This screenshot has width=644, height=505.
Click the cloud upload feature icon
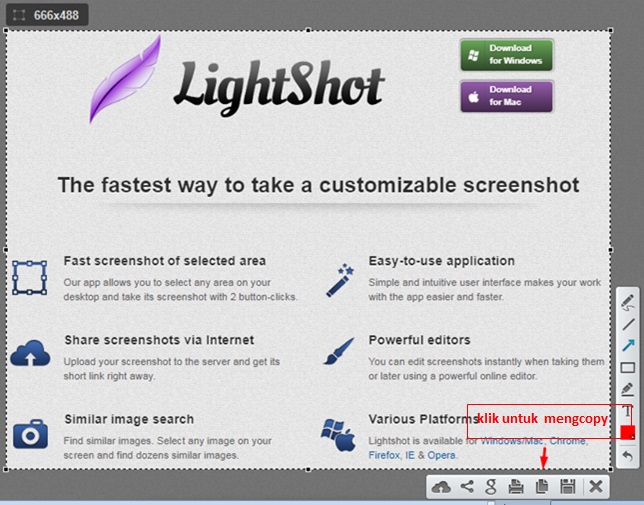30,354
